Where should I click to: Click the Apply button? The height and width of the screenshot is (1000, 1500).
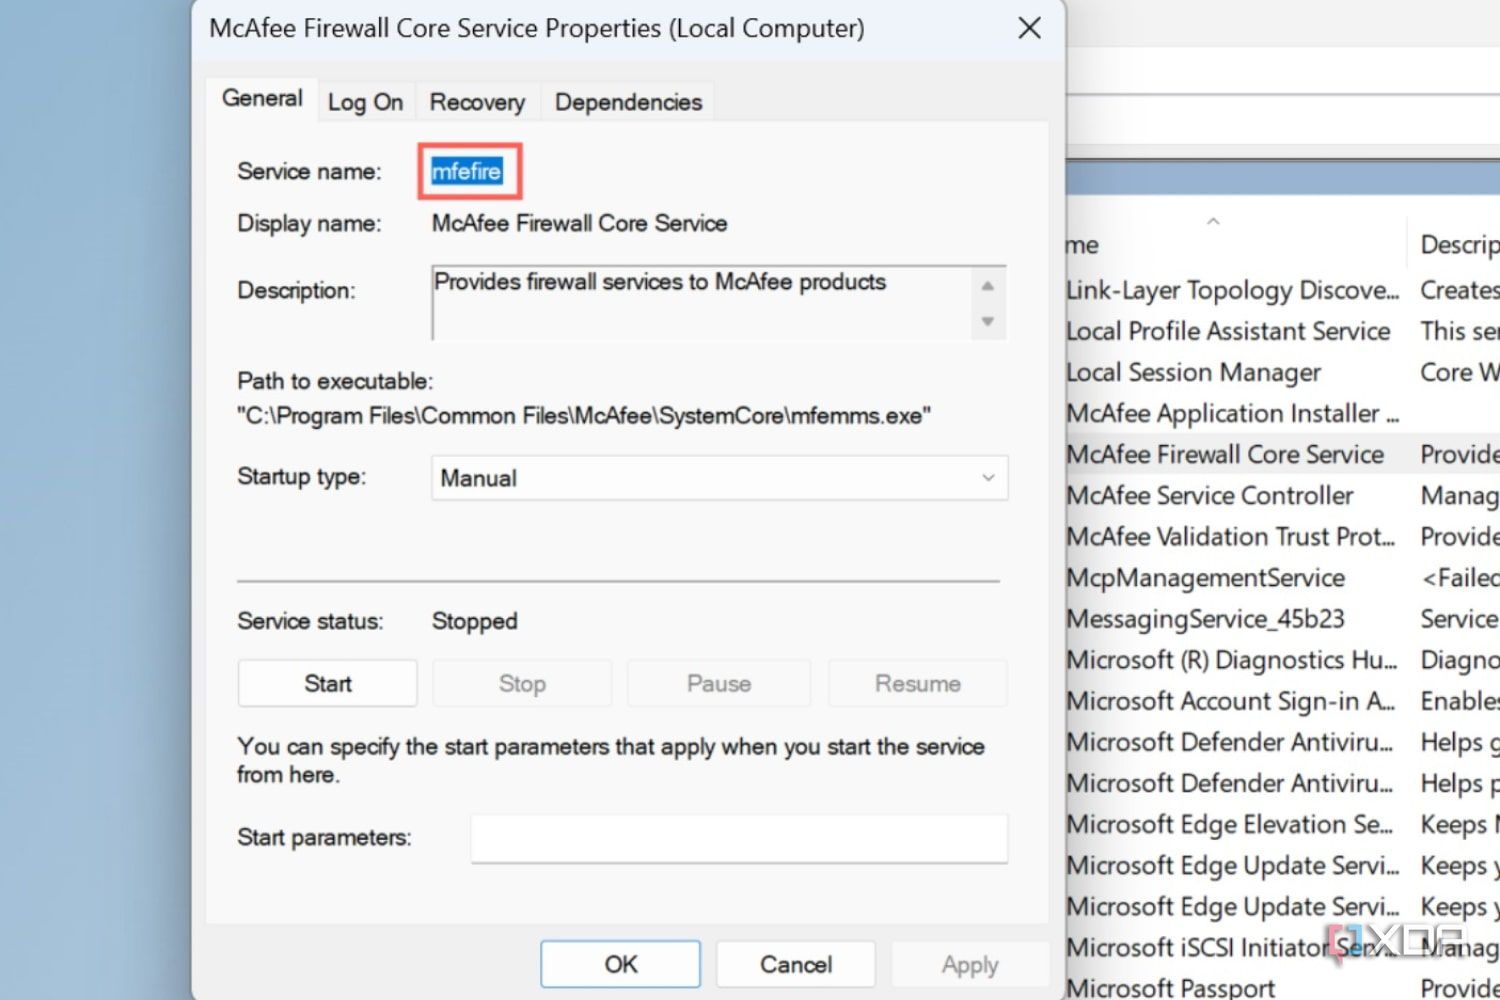(x=968, y=964)
